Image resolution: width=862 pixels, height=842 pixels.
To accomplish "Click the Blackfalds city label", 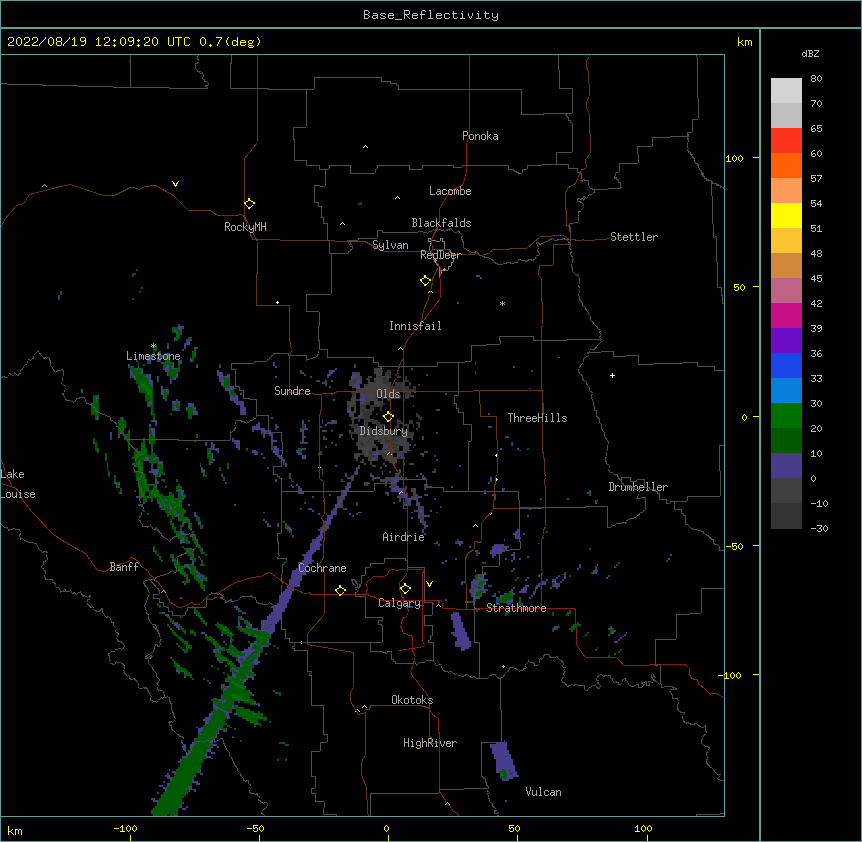I will pyautogui.click(x=441, y=223).
